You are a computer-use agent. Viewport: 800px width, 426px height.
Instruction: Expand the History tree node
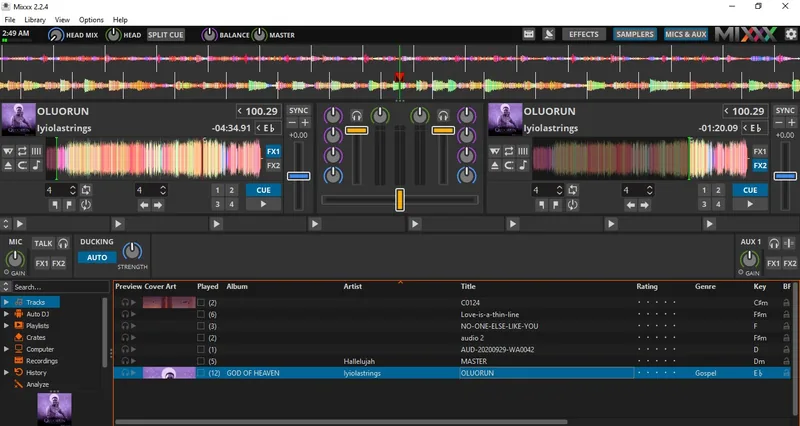pos(6,372)
